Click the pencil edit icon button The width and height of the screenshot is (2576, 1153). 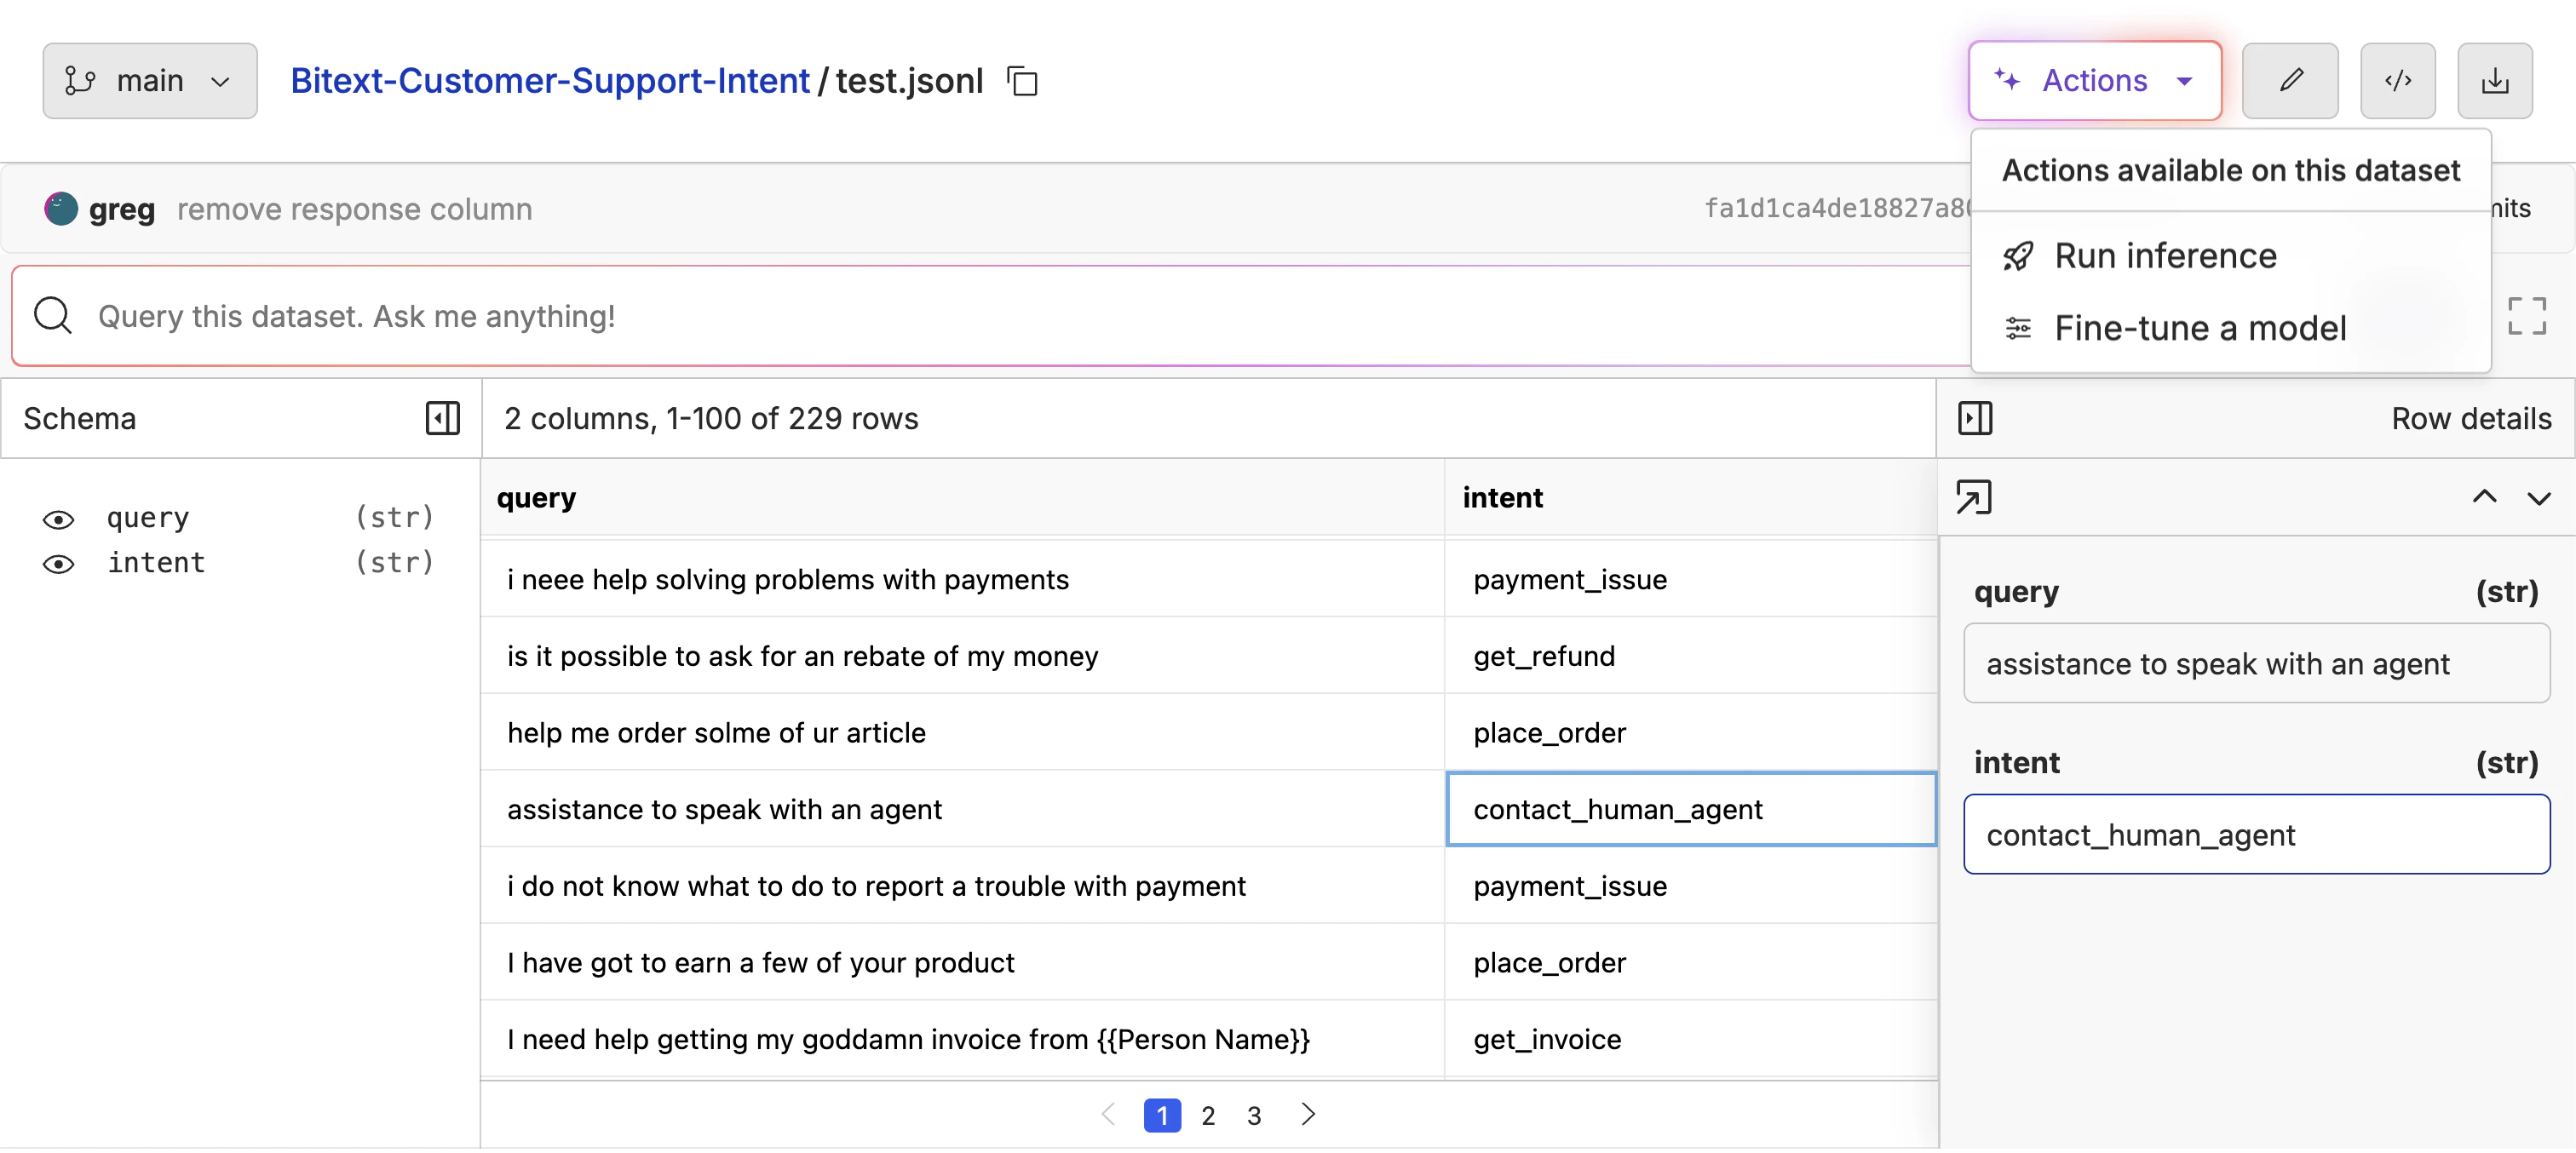(x=2289, y=81)
